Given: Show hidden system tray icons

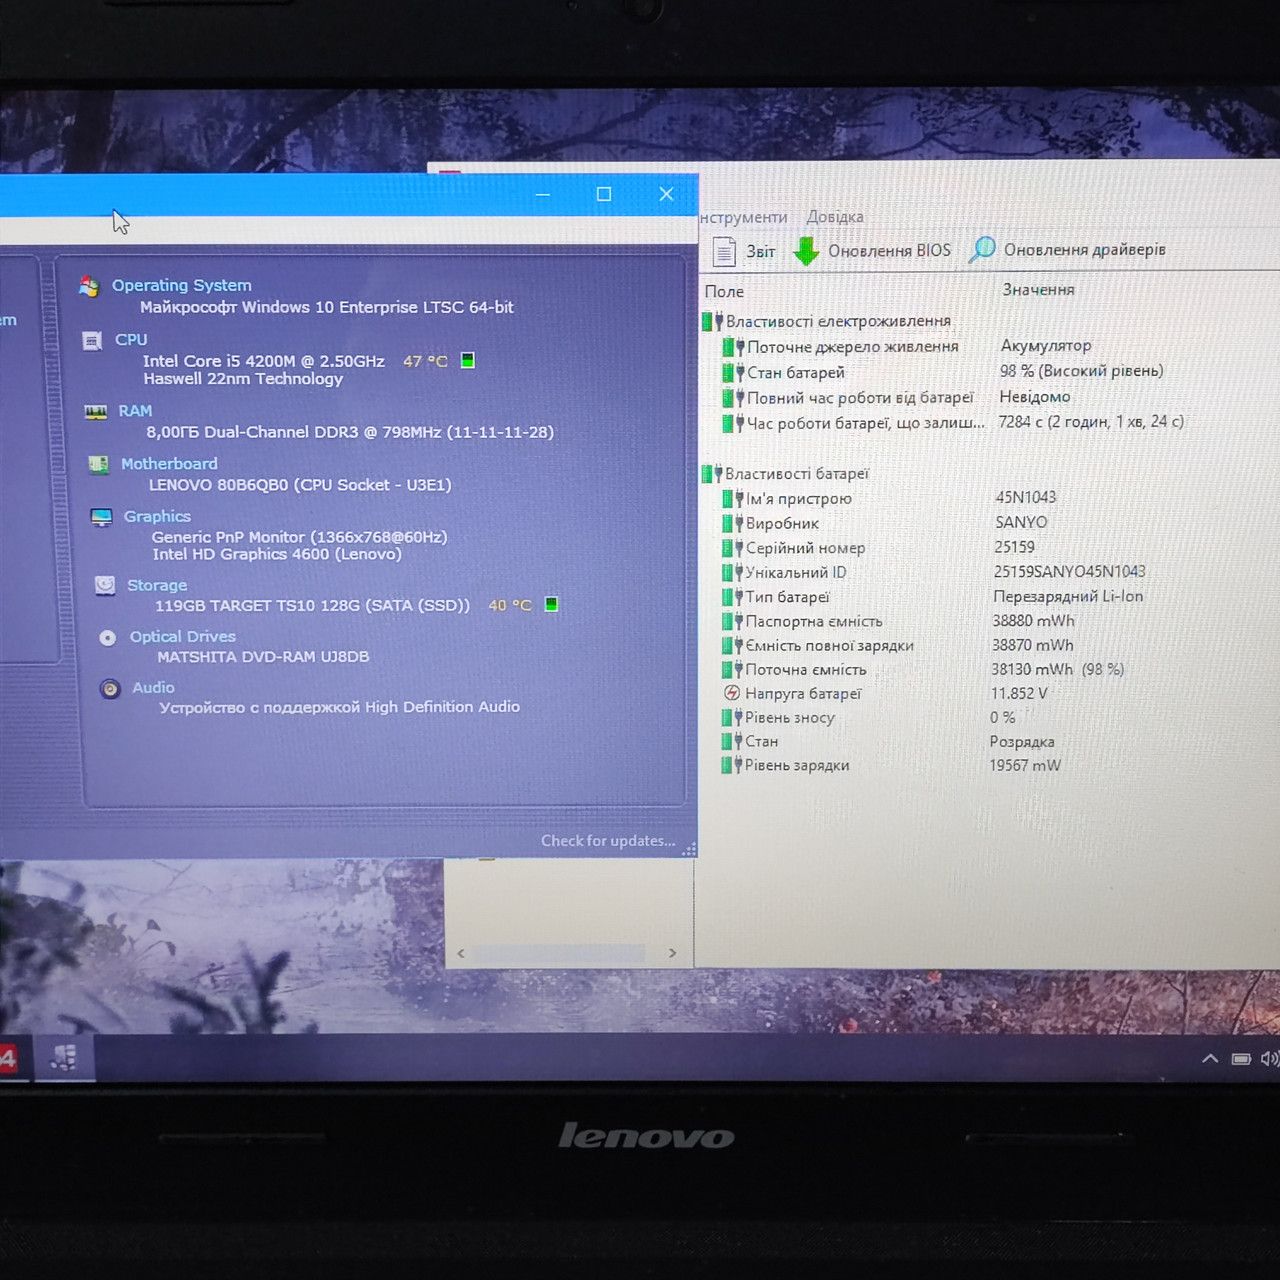Looking at the screenshot, I should pos(1209,1058).
